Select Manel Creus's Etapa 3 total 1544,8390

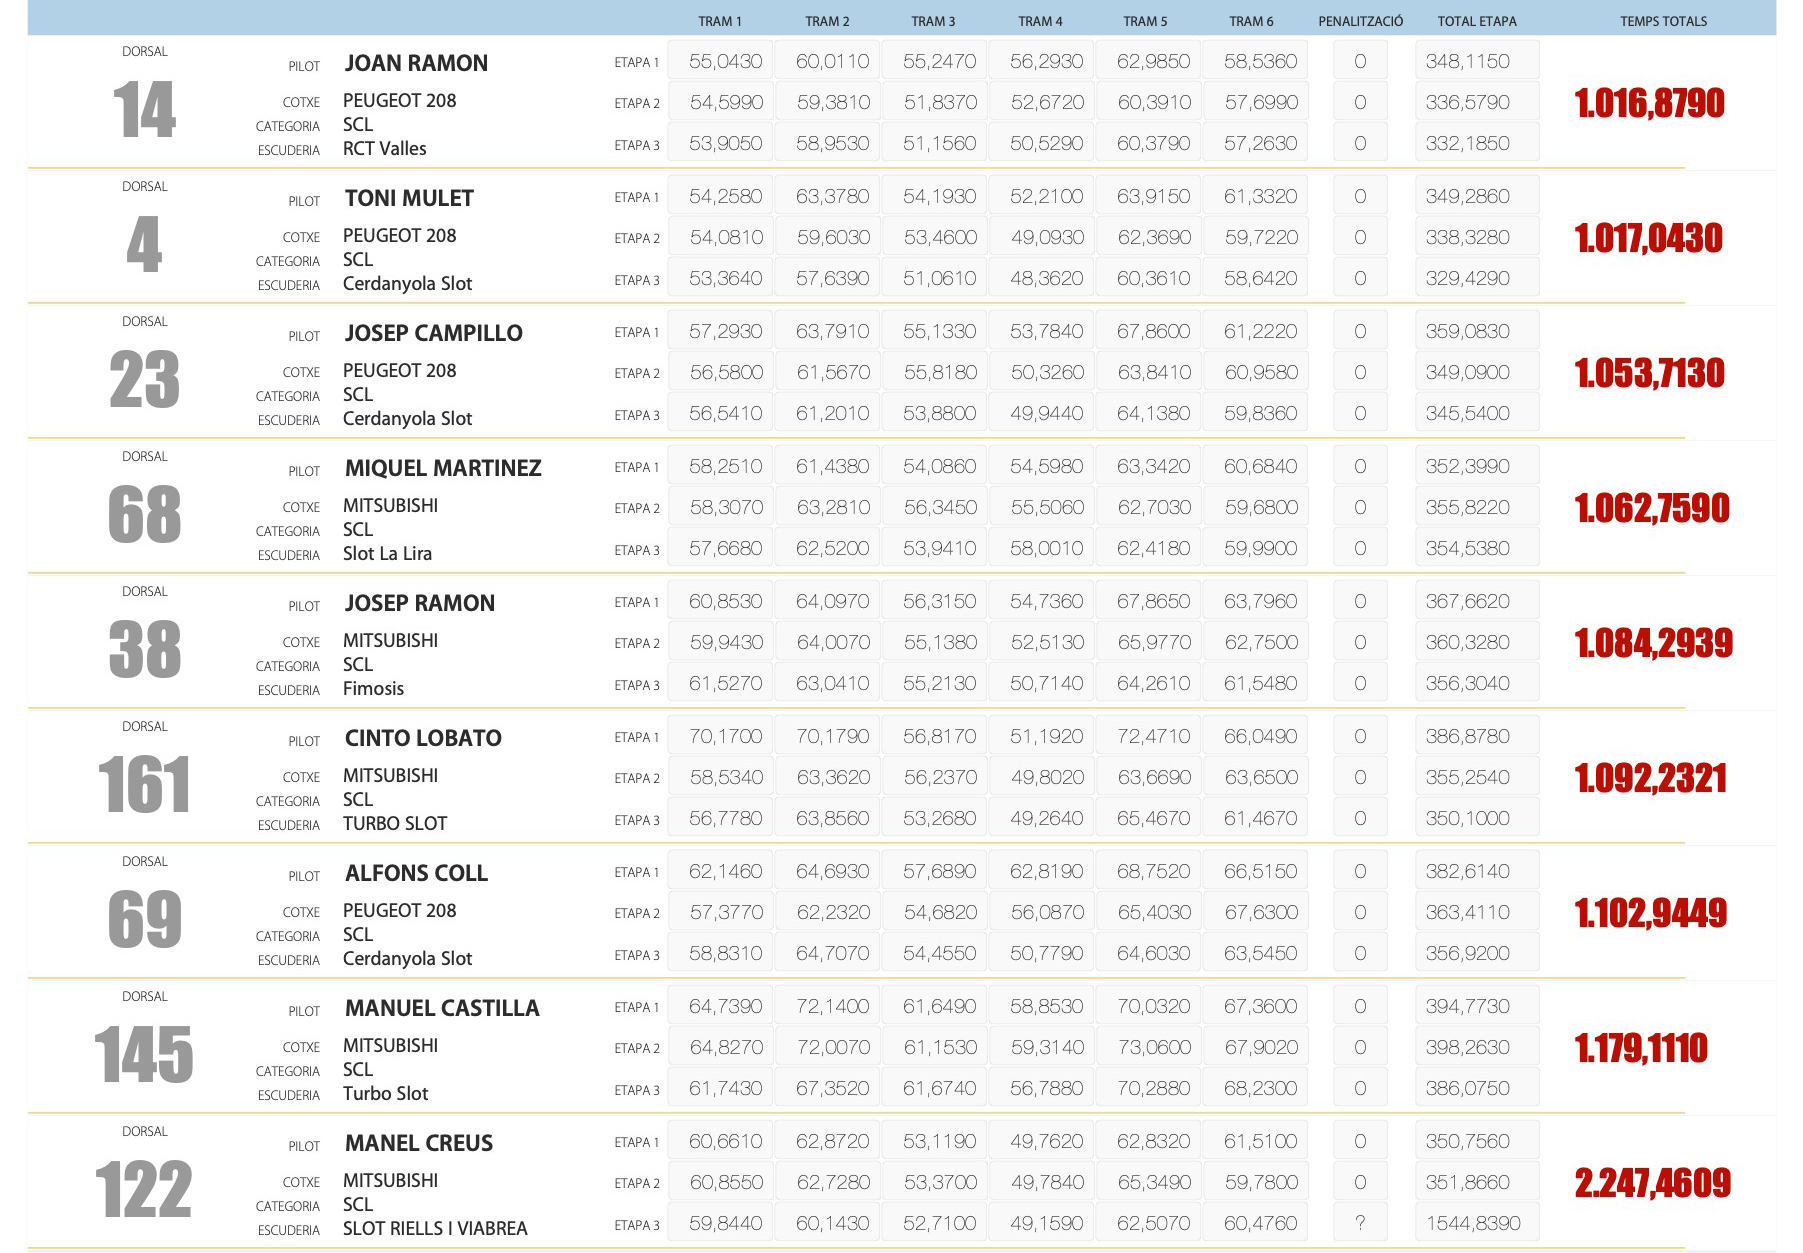pyautogui.click(x=1472, y=1223)
